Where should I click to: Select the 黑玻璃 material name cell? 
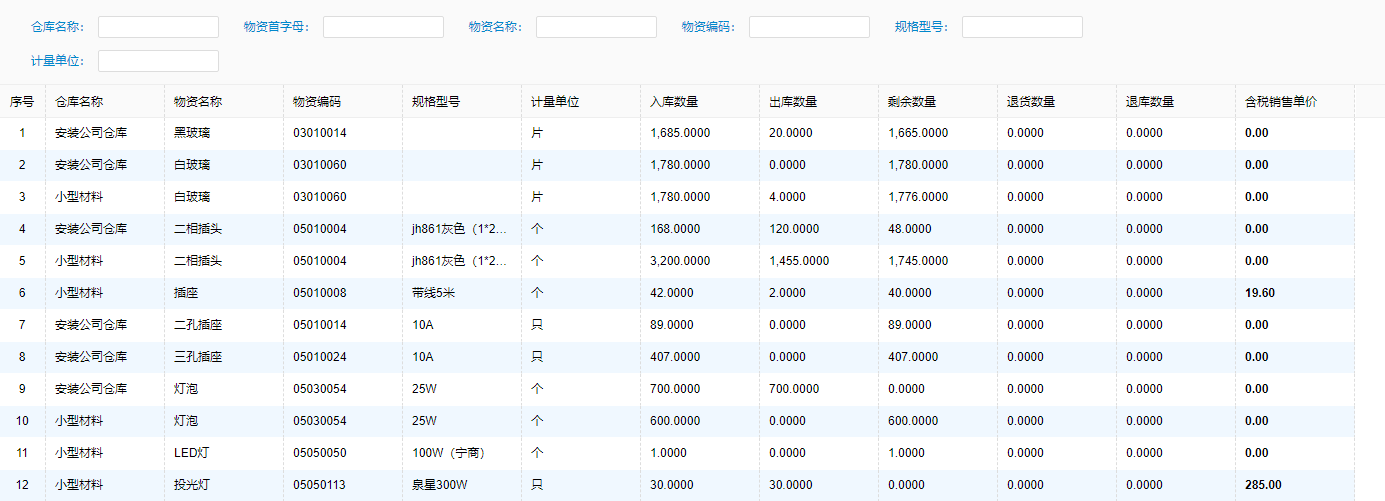pos(193,133)
